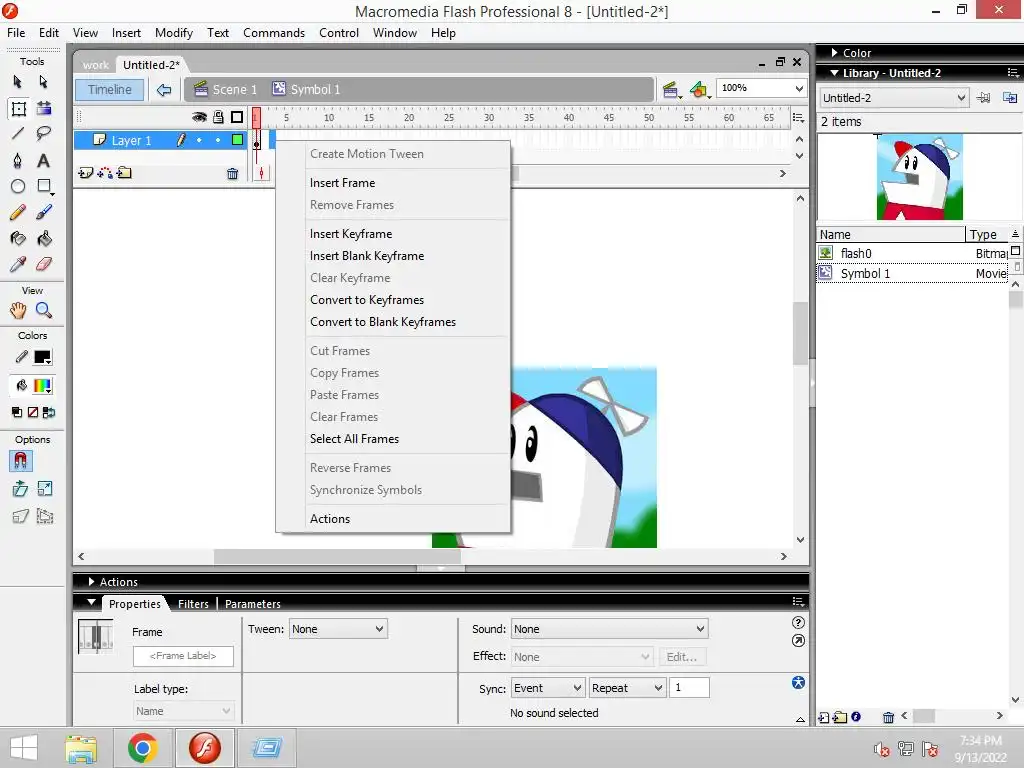Select the Pencil tool
This screenshot has height=768, width=1024.
pos(18,212)
